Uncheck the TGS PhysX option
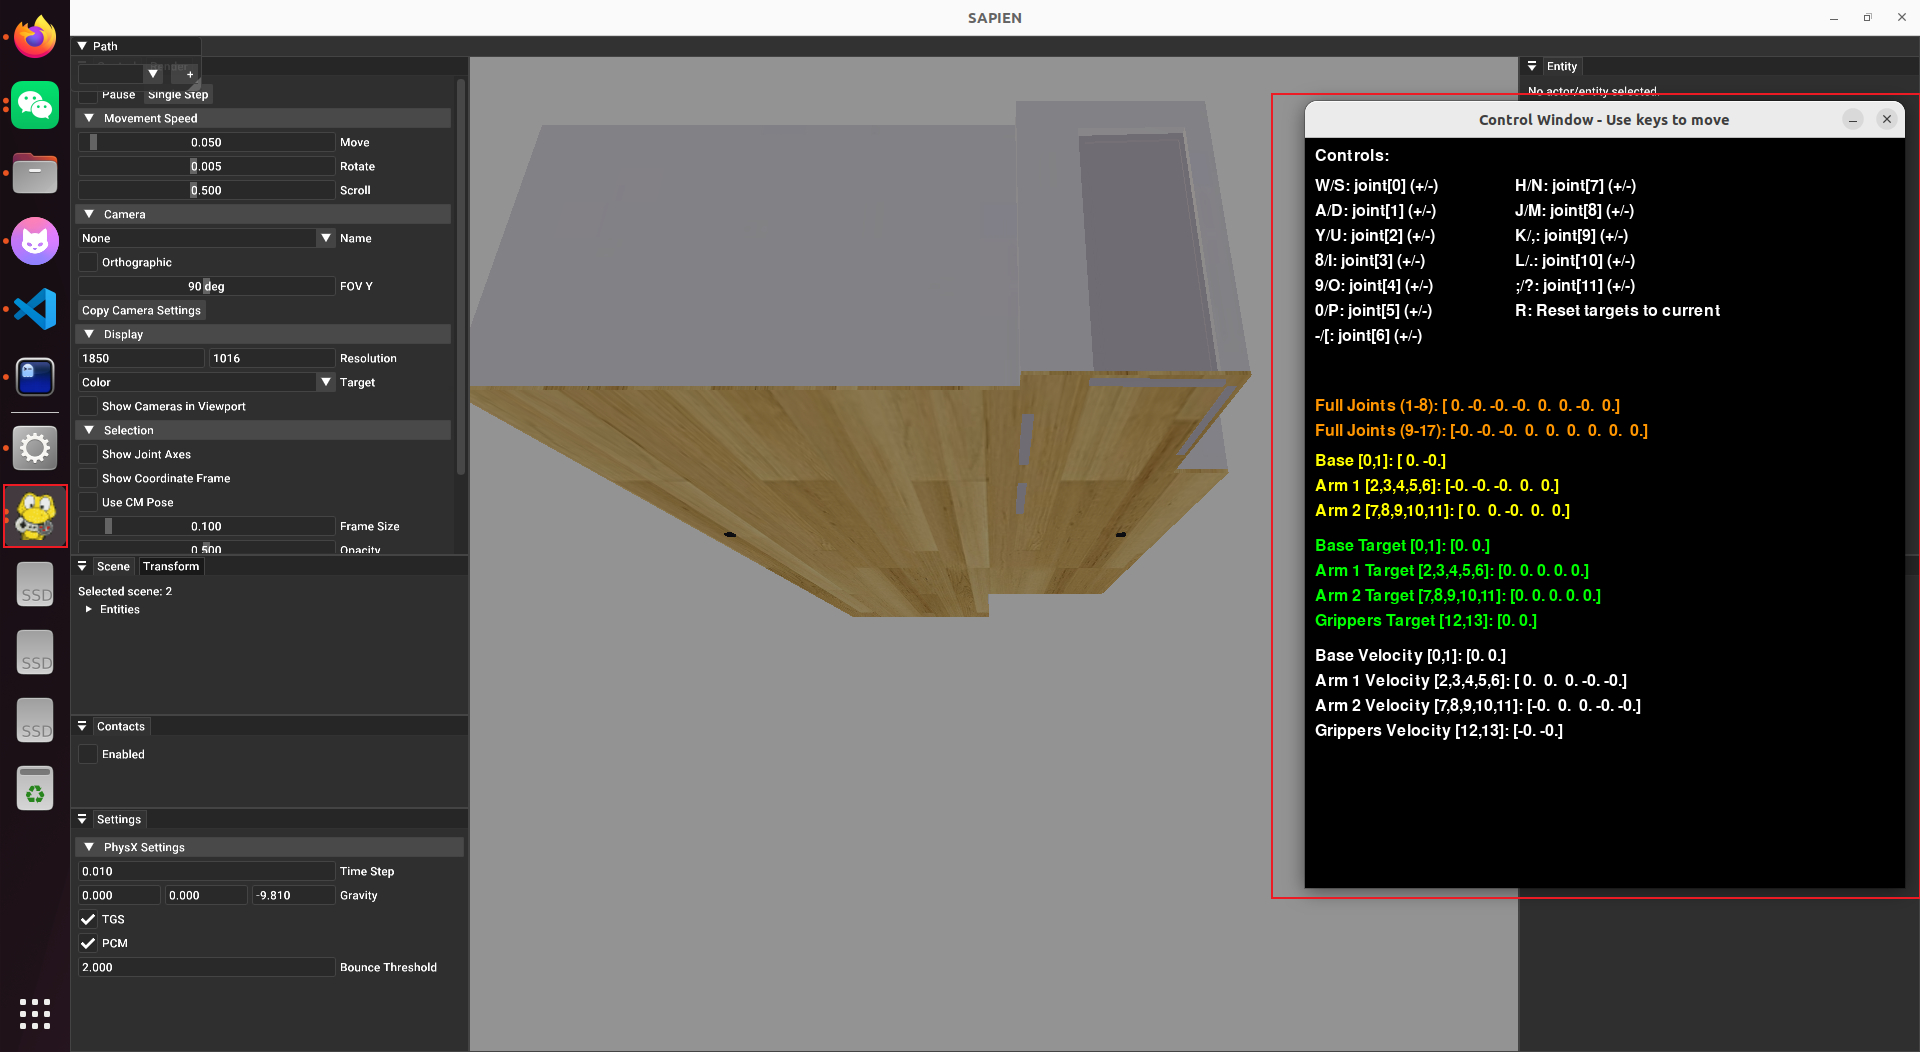The height and width of the screenshot is (1052, 1920). [x=89, y=919]
